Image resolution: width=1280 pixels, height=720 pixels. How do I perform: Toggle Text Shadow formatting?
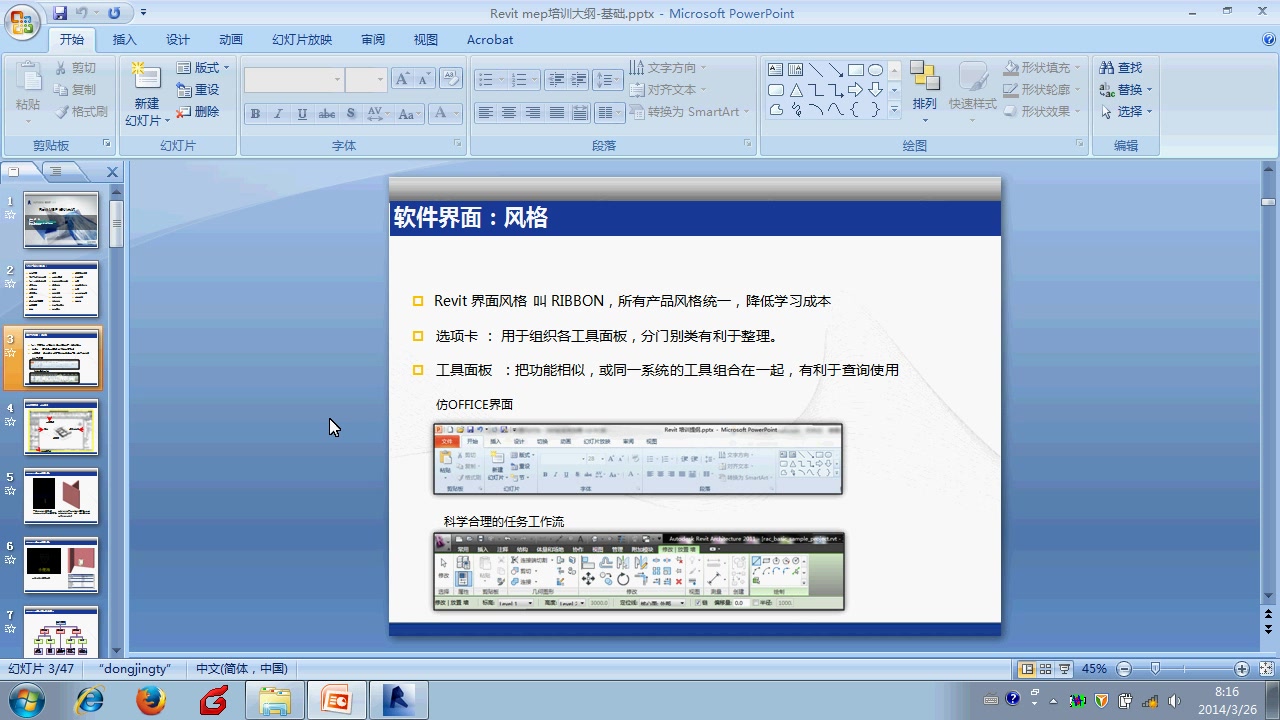[x=350, y=114]
